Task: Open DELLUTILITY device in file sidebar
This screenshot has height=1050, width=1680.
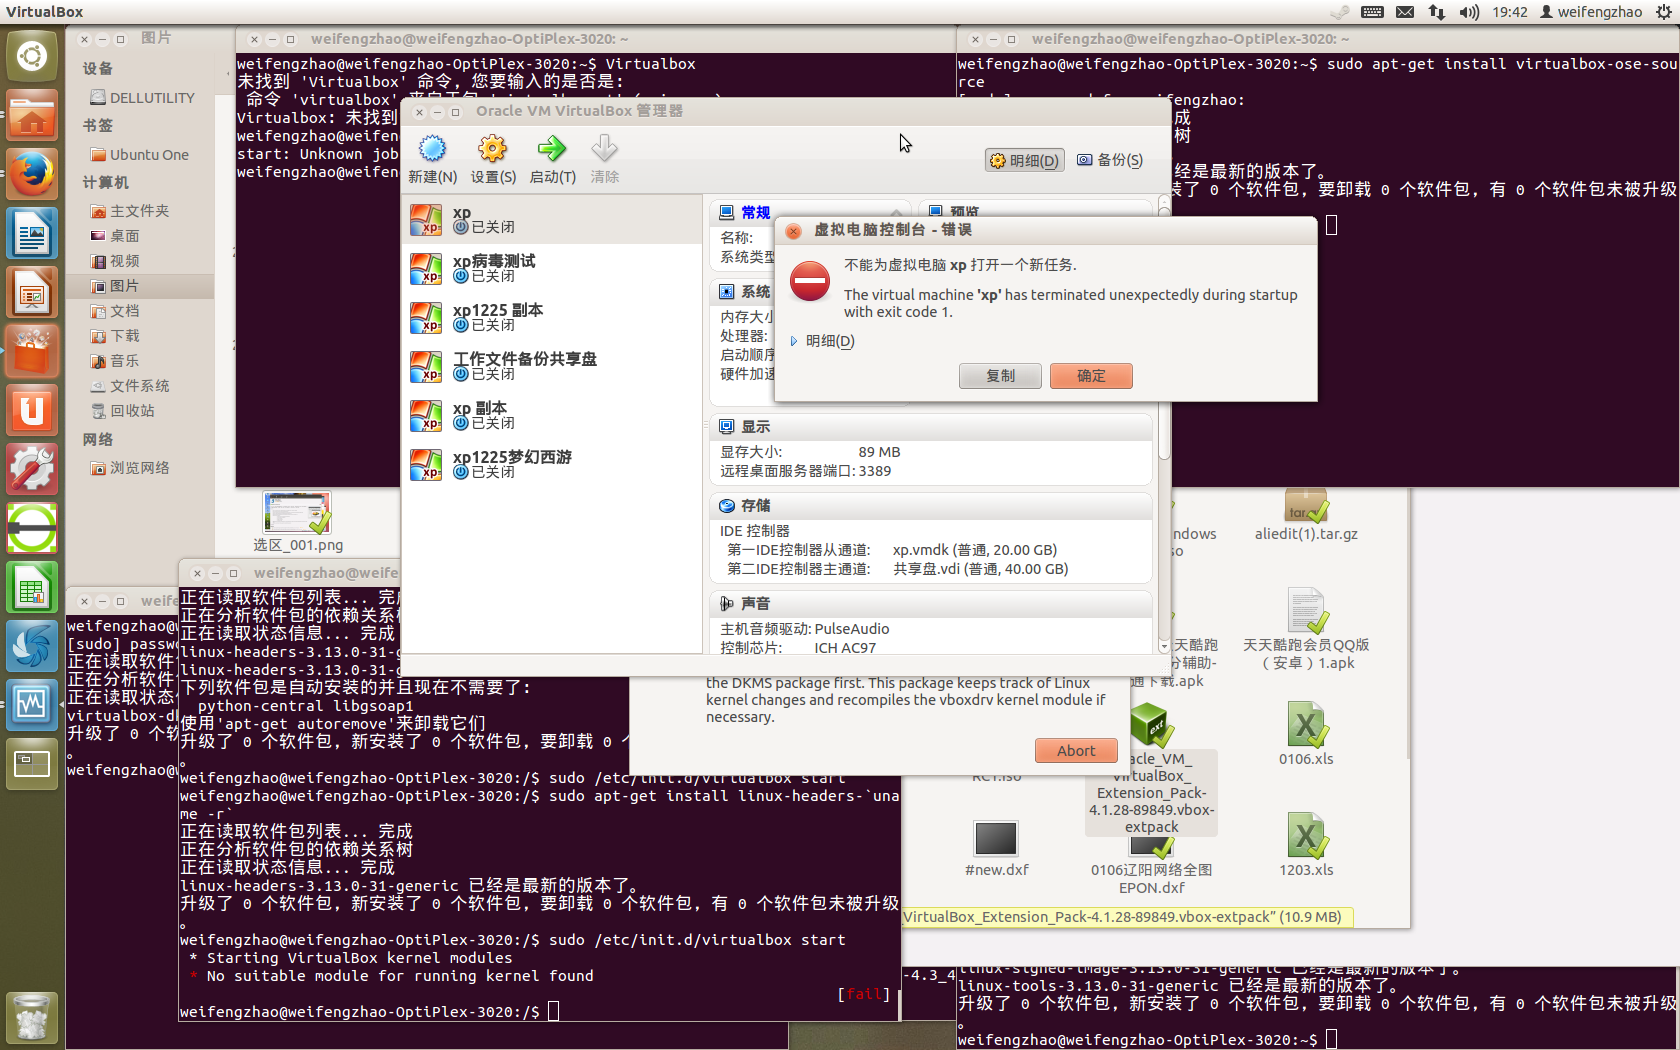Action: pos(143,98)
